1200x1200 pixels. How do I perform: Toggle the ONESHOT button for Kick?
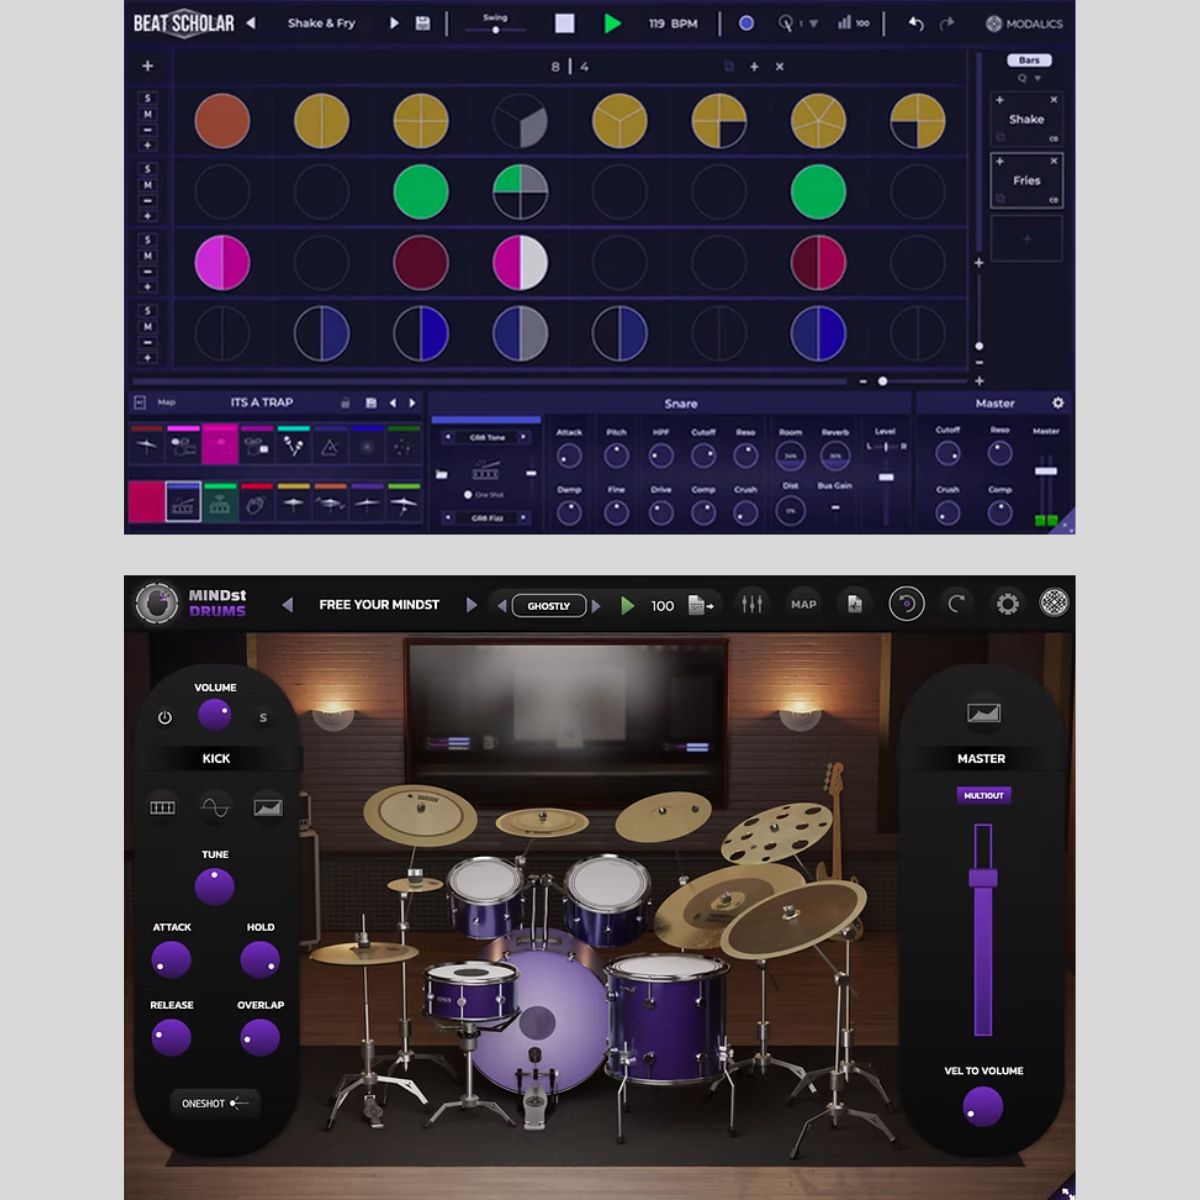pyautogui.click(x=214, y=1103)
